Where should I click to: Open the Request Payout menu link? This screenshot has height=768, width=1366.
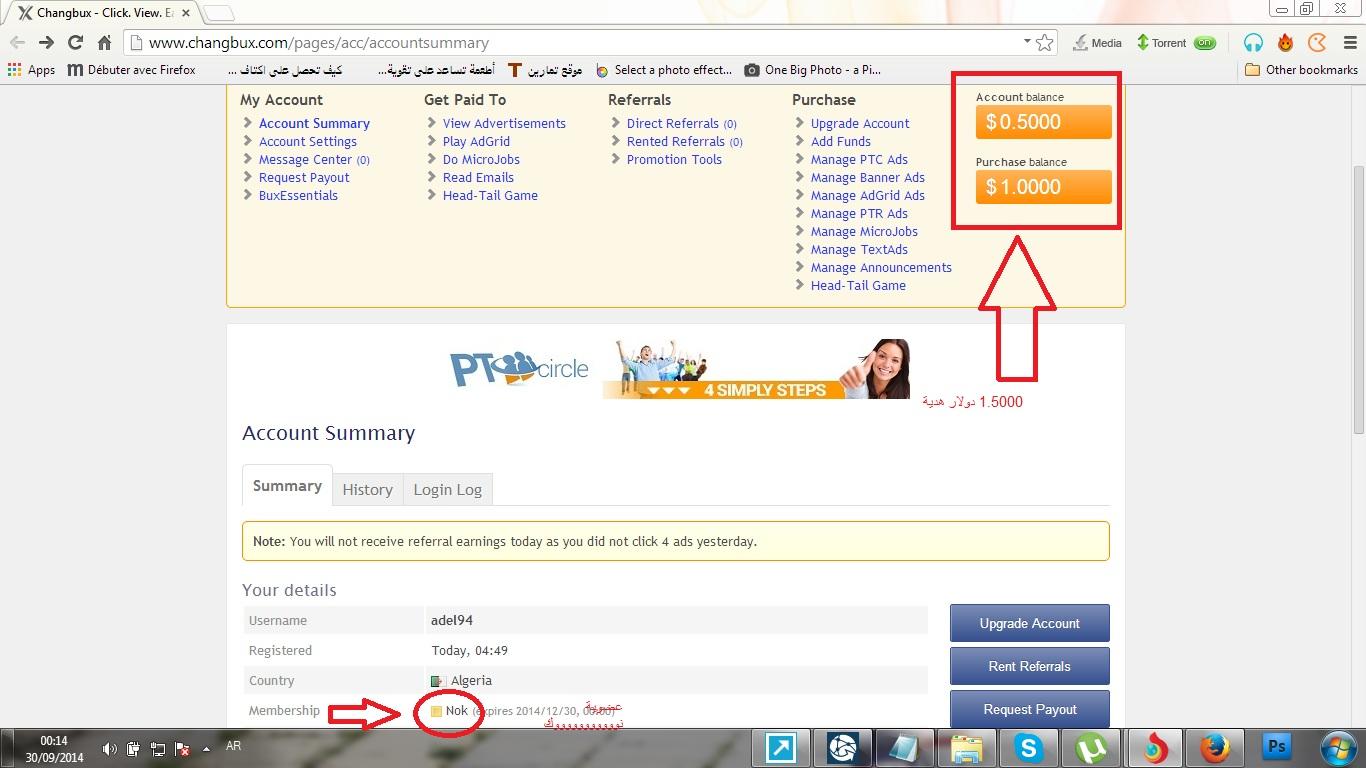coord(304,177)
